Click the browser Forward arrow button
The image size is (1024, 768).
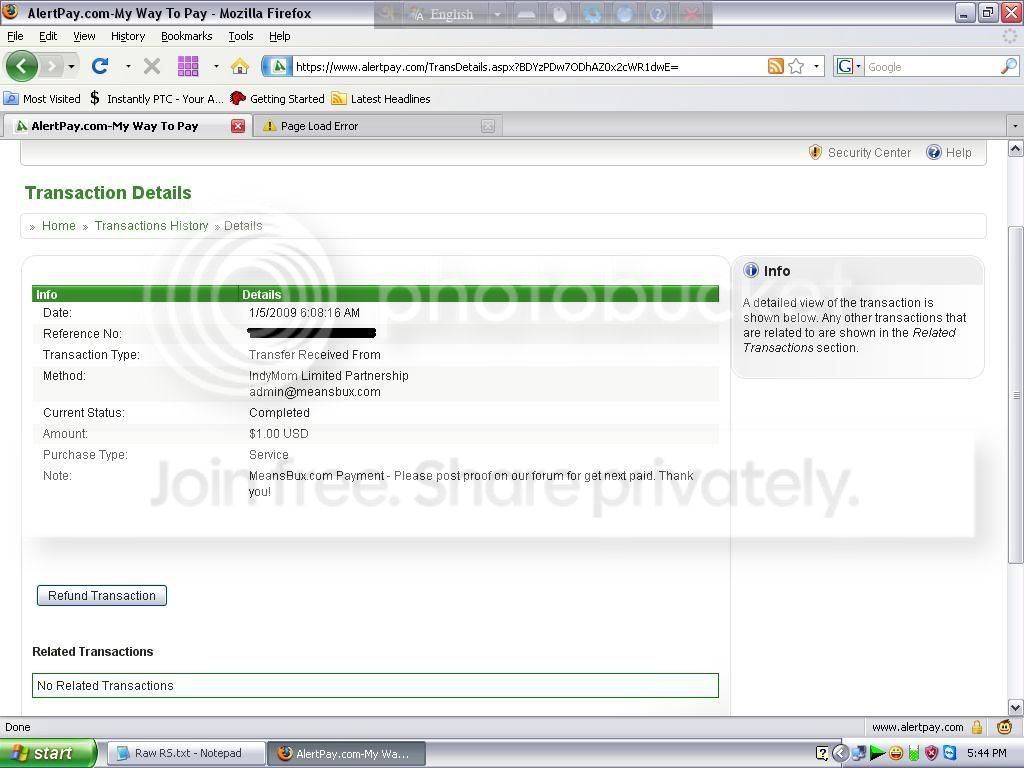51,66
